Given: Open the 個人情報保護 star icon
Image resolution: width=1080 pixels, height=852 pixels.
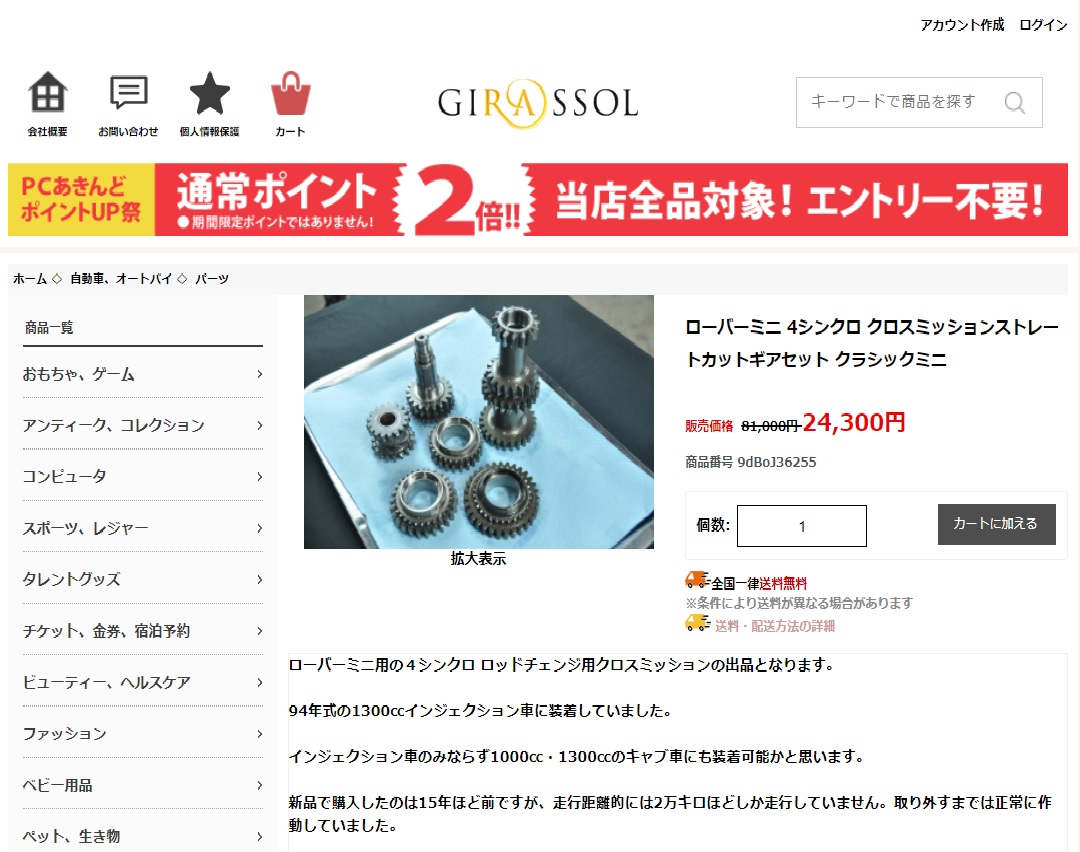Looking at the screenshot, I should [x=209, y=93].
